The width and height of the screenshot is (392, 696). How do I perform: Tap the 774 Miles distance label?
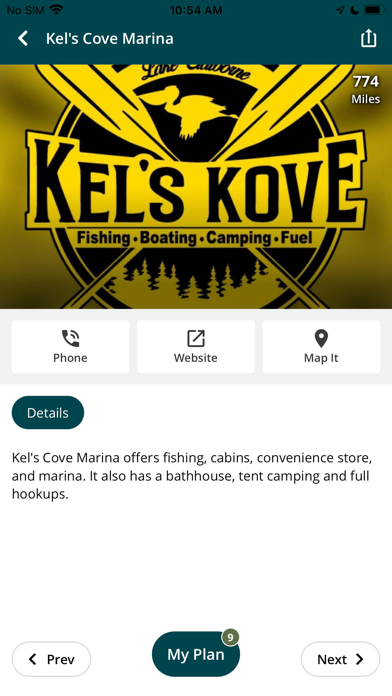pyautogui.click(x=366, y=89)
